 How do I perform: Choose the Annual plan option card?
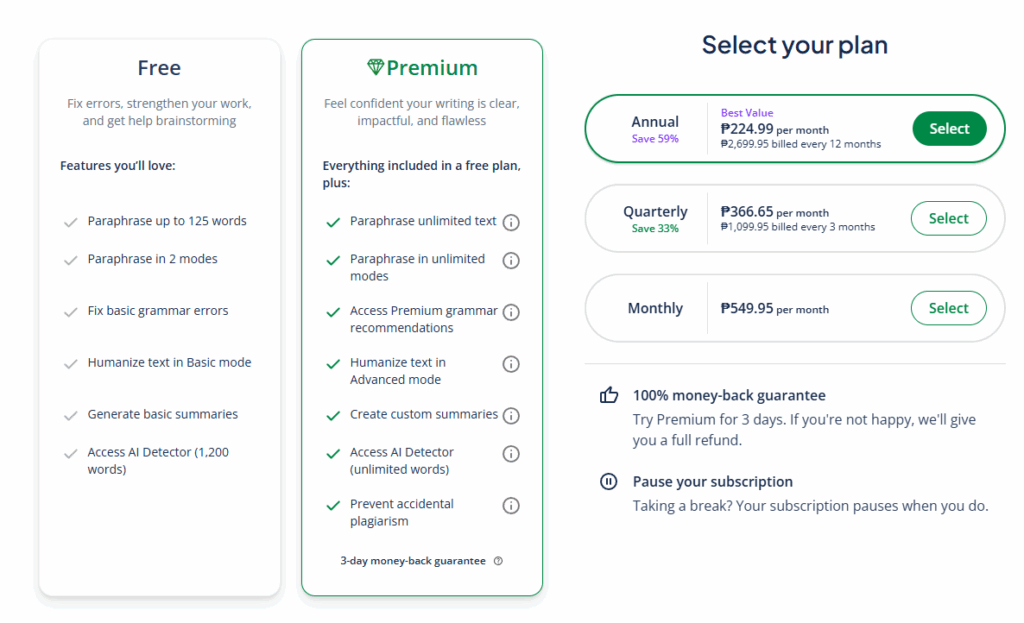794,128
